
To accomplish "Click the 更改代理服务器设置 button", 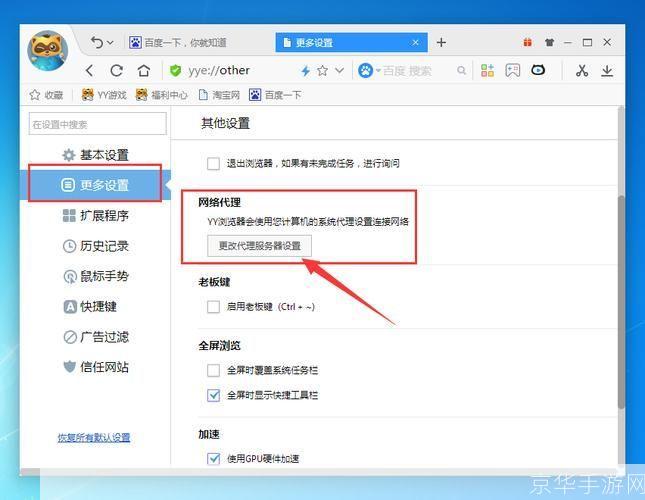I will point(259,245).
